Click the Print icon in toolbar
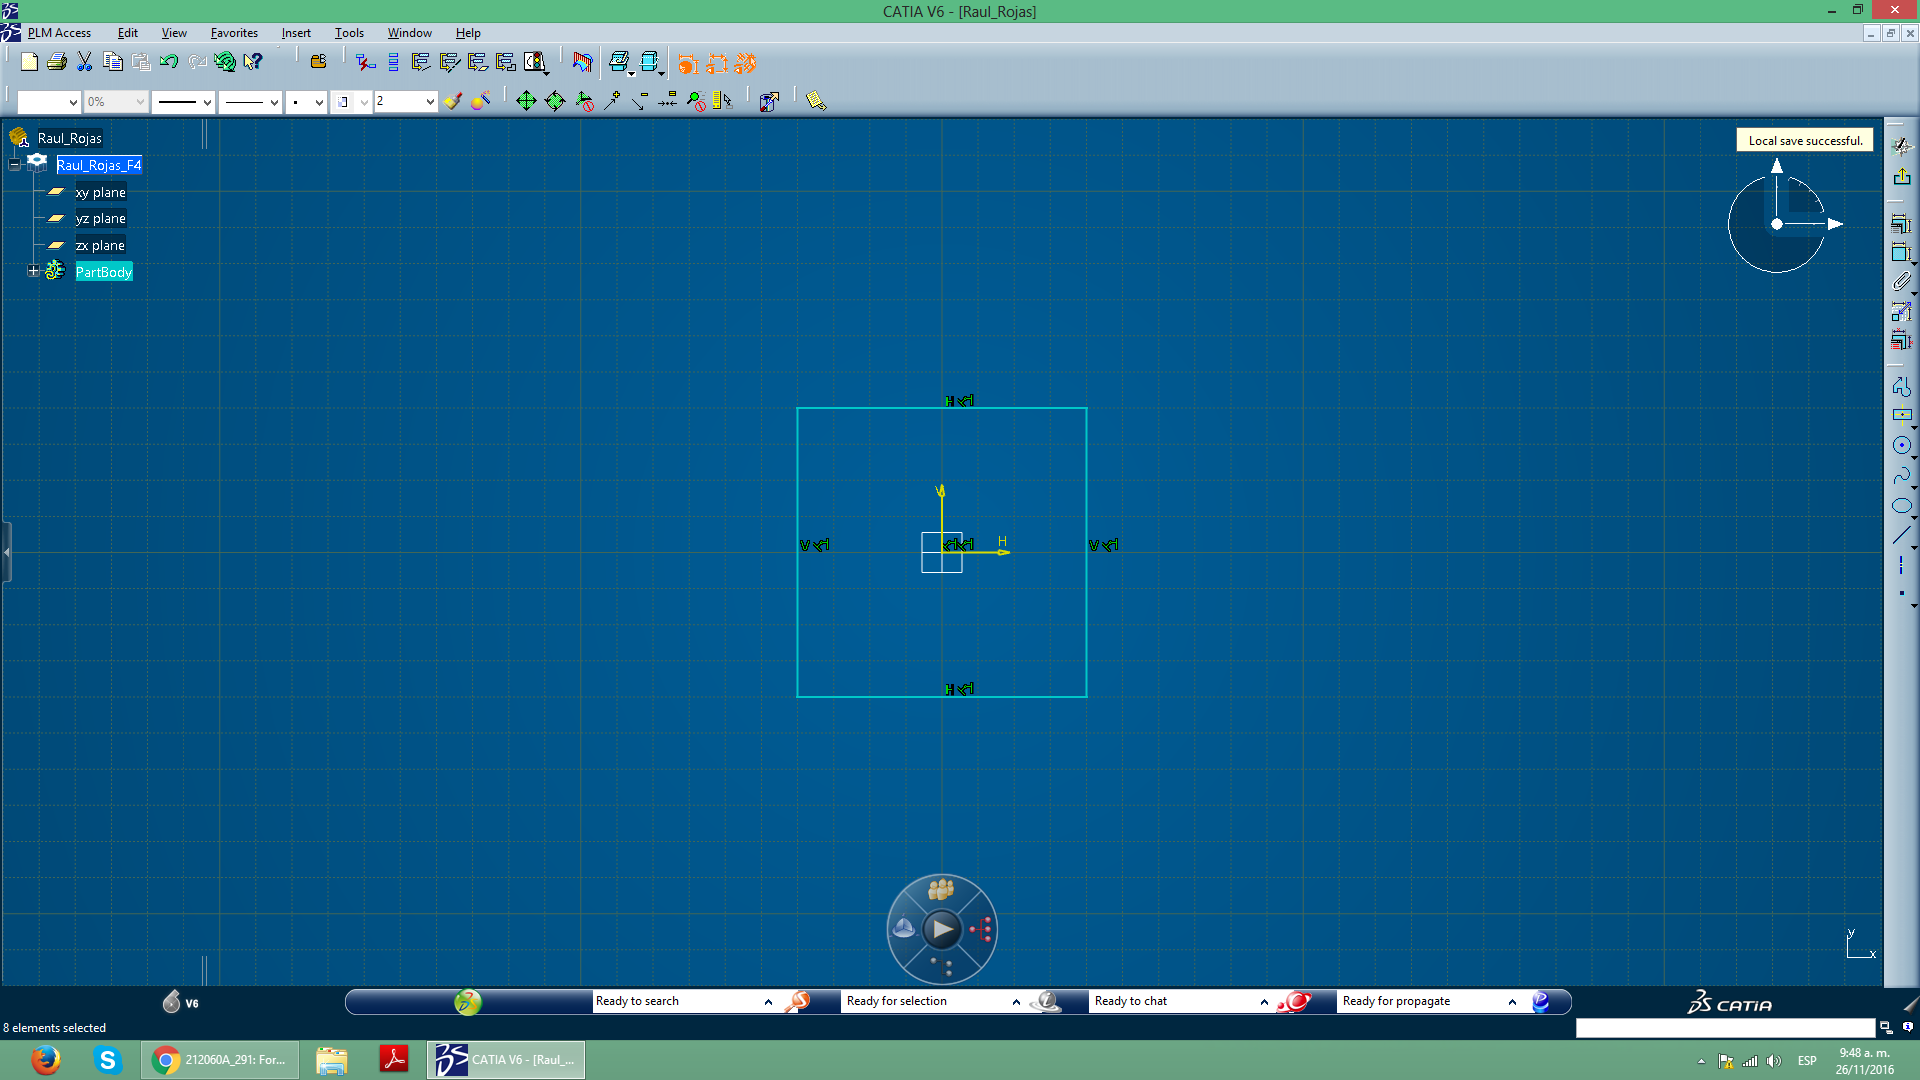Viewport: 1920px width, 1080px height. coord(57,62)
